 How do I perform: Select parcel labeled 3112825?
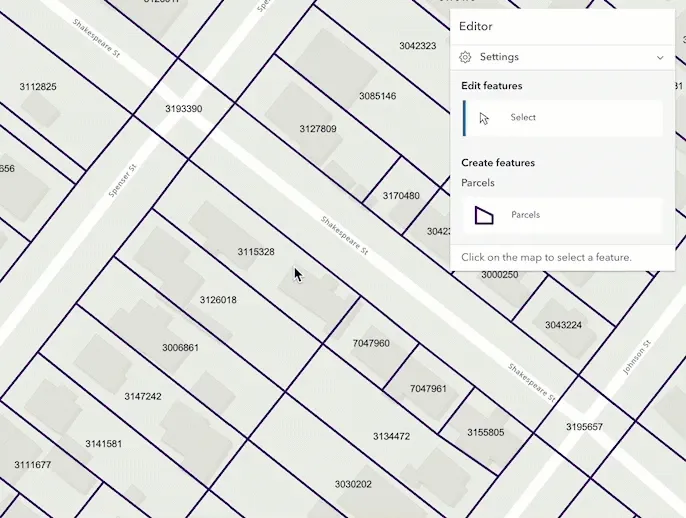38,87
